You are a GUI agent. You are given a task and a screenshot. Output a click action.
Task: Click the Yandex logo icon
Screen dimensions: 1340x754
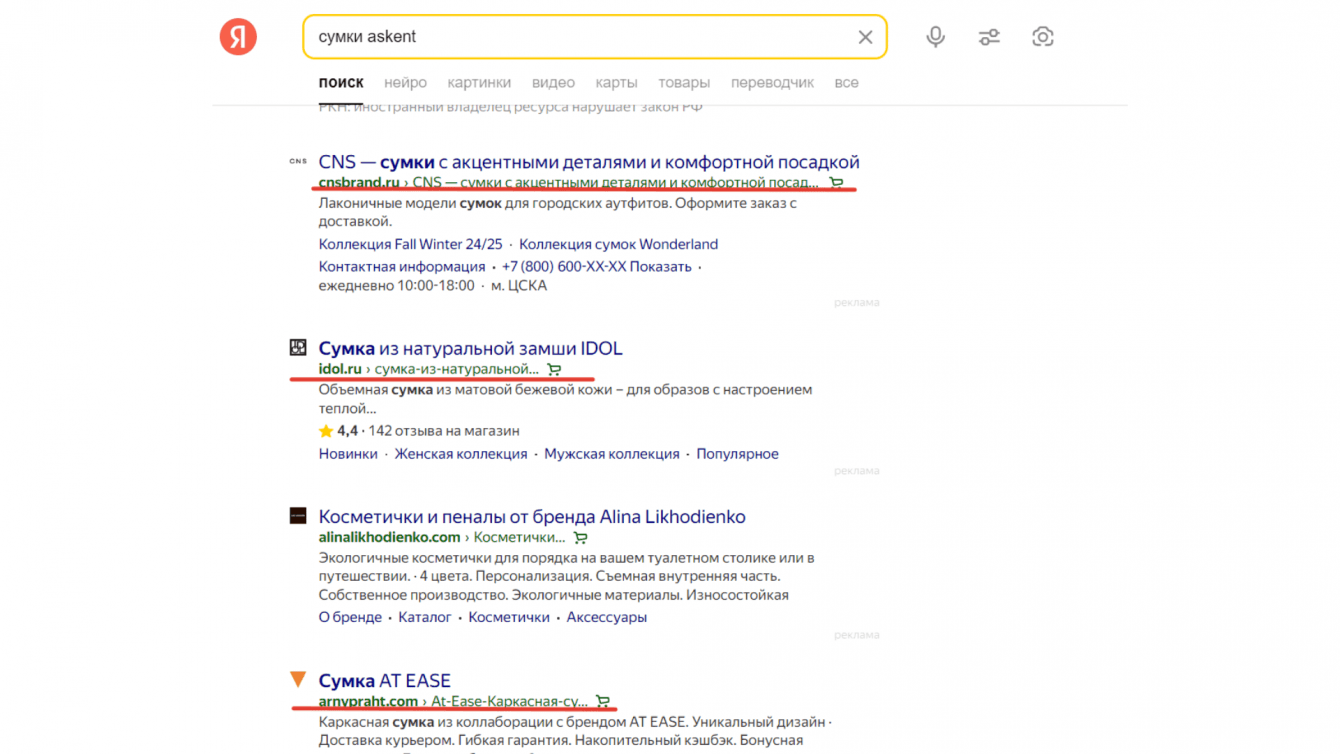point(238,37)
